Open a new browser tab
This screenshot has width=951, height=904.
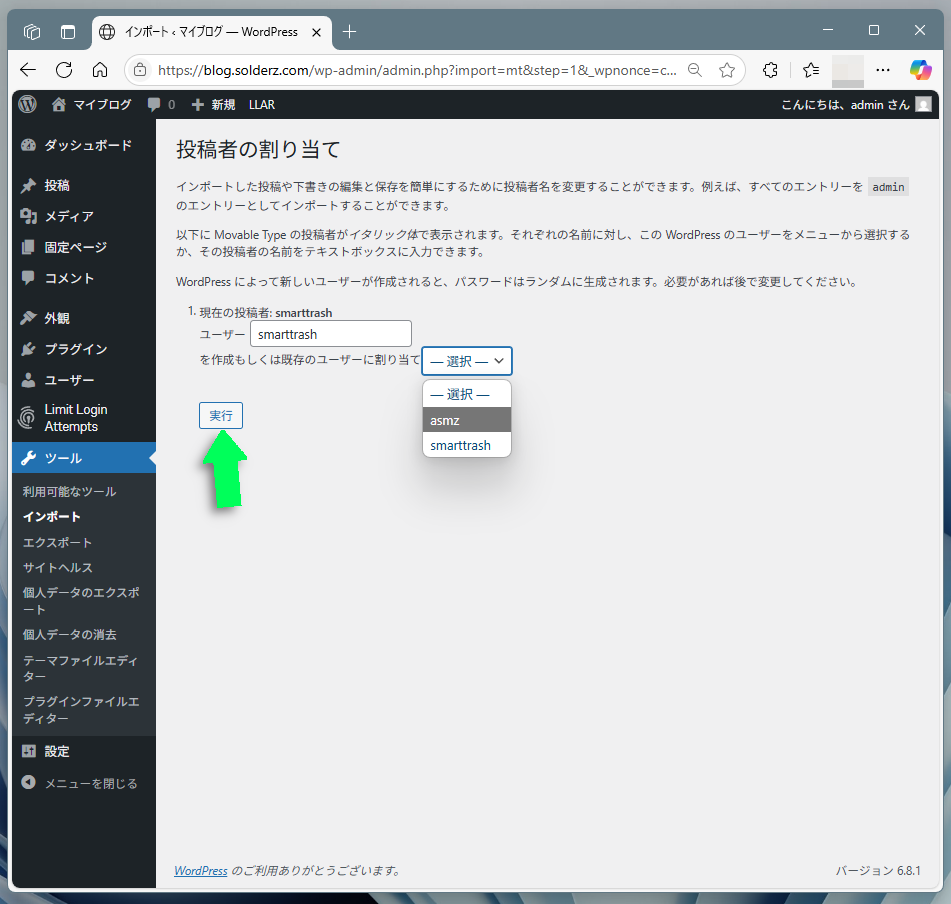coord(349,31)
